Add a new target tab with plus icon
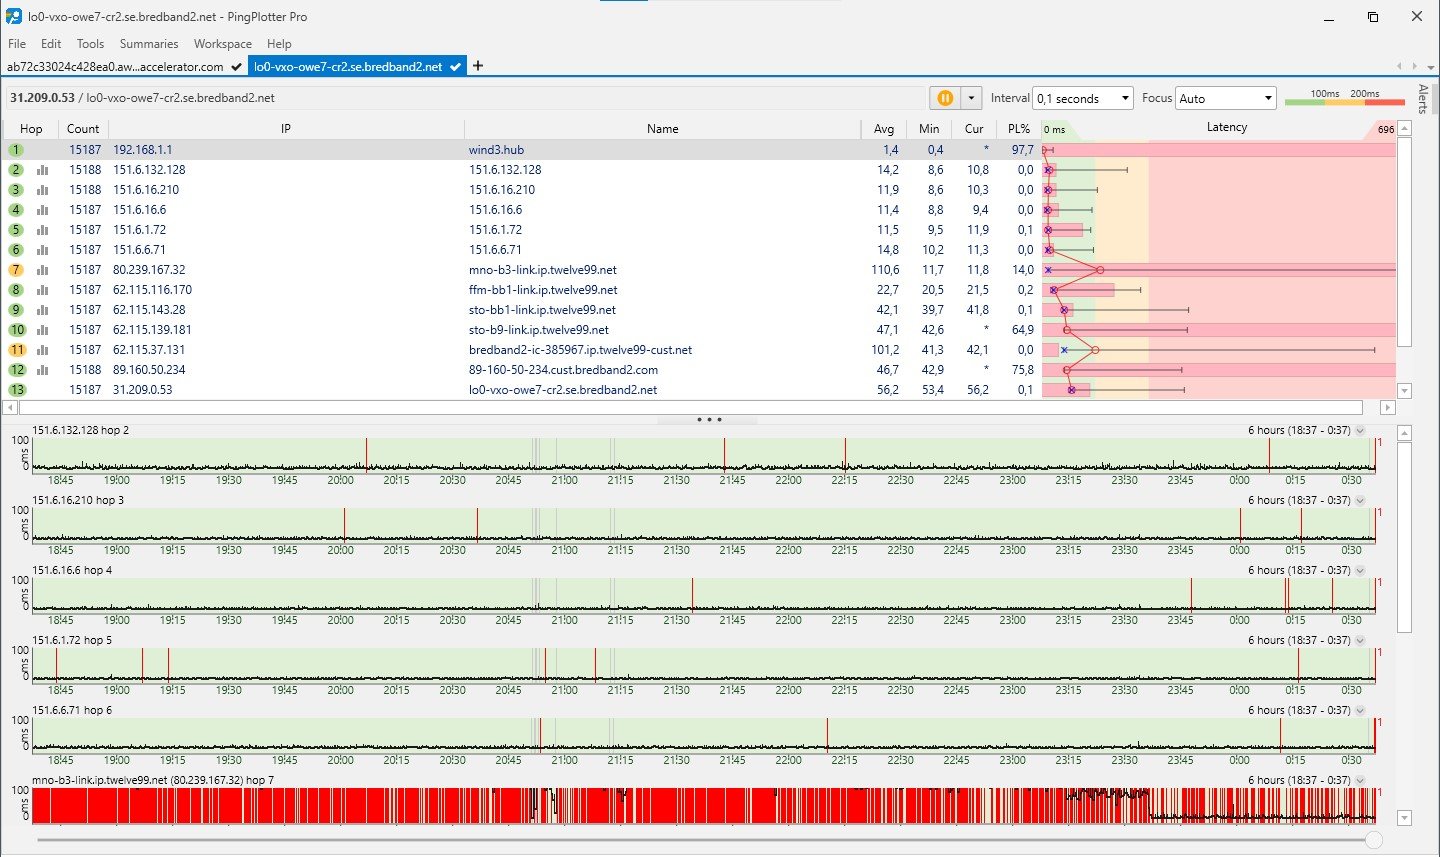Screen dimensions: 1440x857 coord(478,66)
